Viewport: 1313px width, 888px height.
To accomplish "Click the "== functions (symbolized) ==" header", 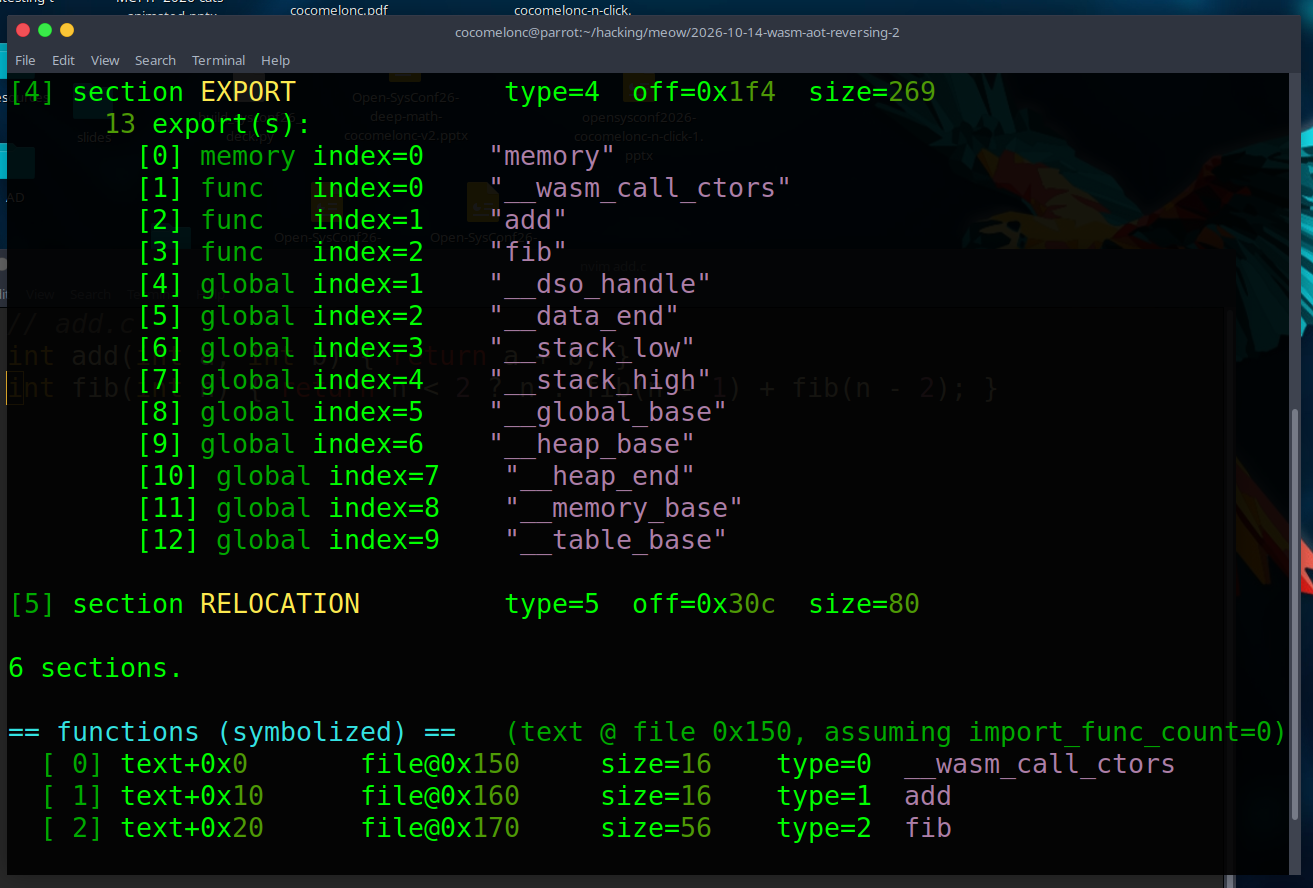I will coord(232,732).
